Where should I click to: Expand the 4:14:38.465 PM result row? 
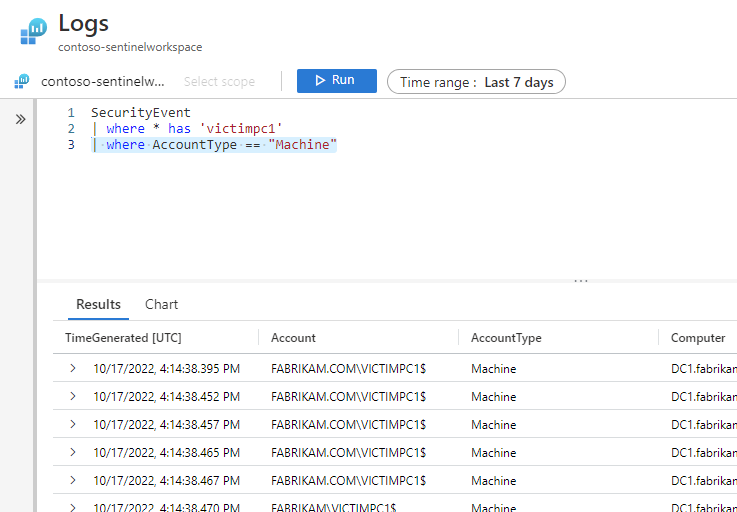73,453
